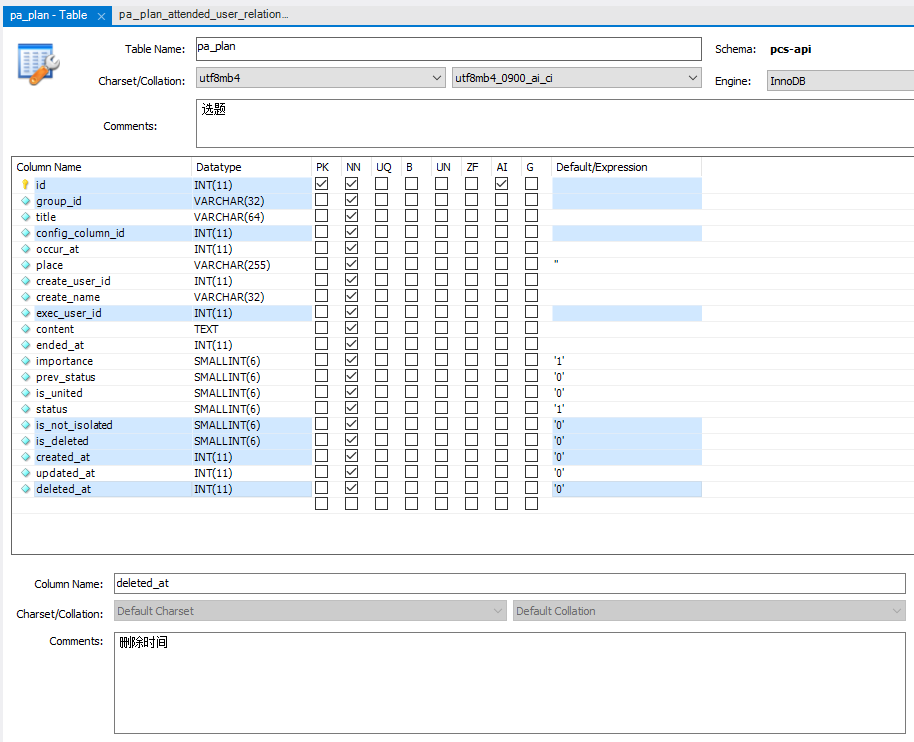Click the diamond icon beside config_column_id
The width and height of the screenshot is (914, 742).
[26, 233]
